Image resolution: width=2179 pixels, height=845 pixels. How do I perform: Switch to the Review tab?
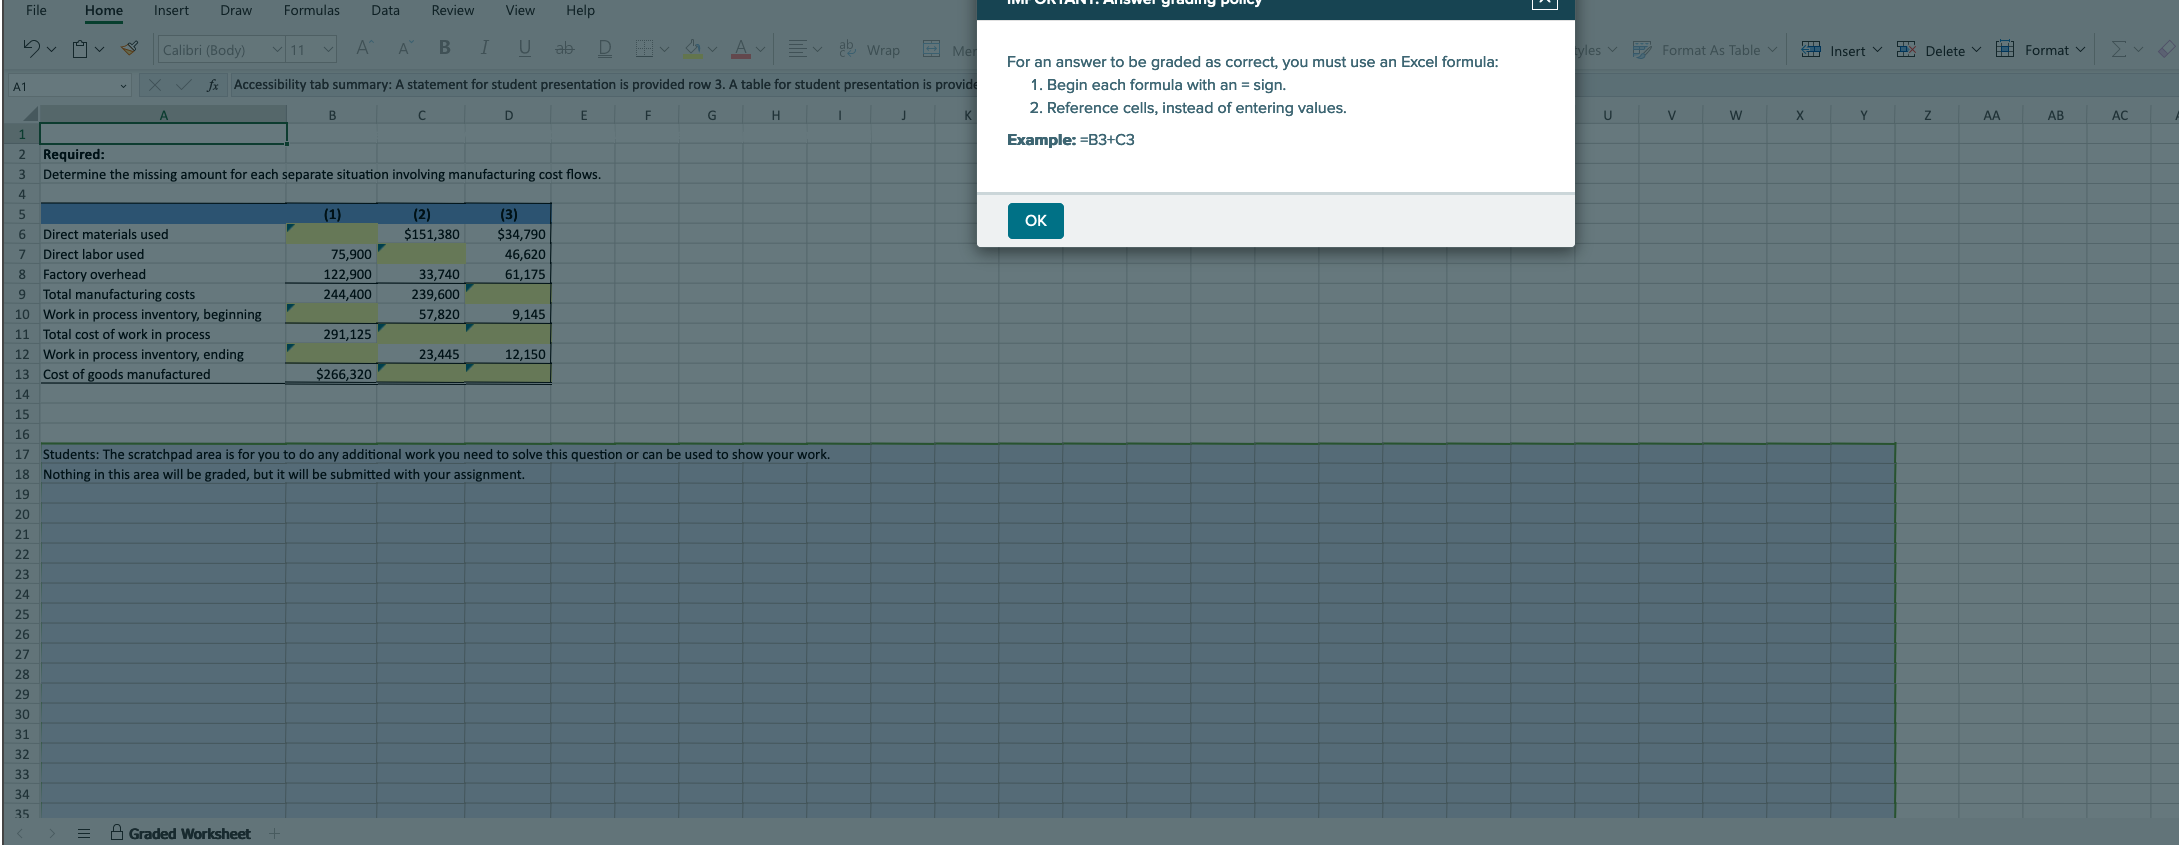pyautogui.click(x=453, y=10)
